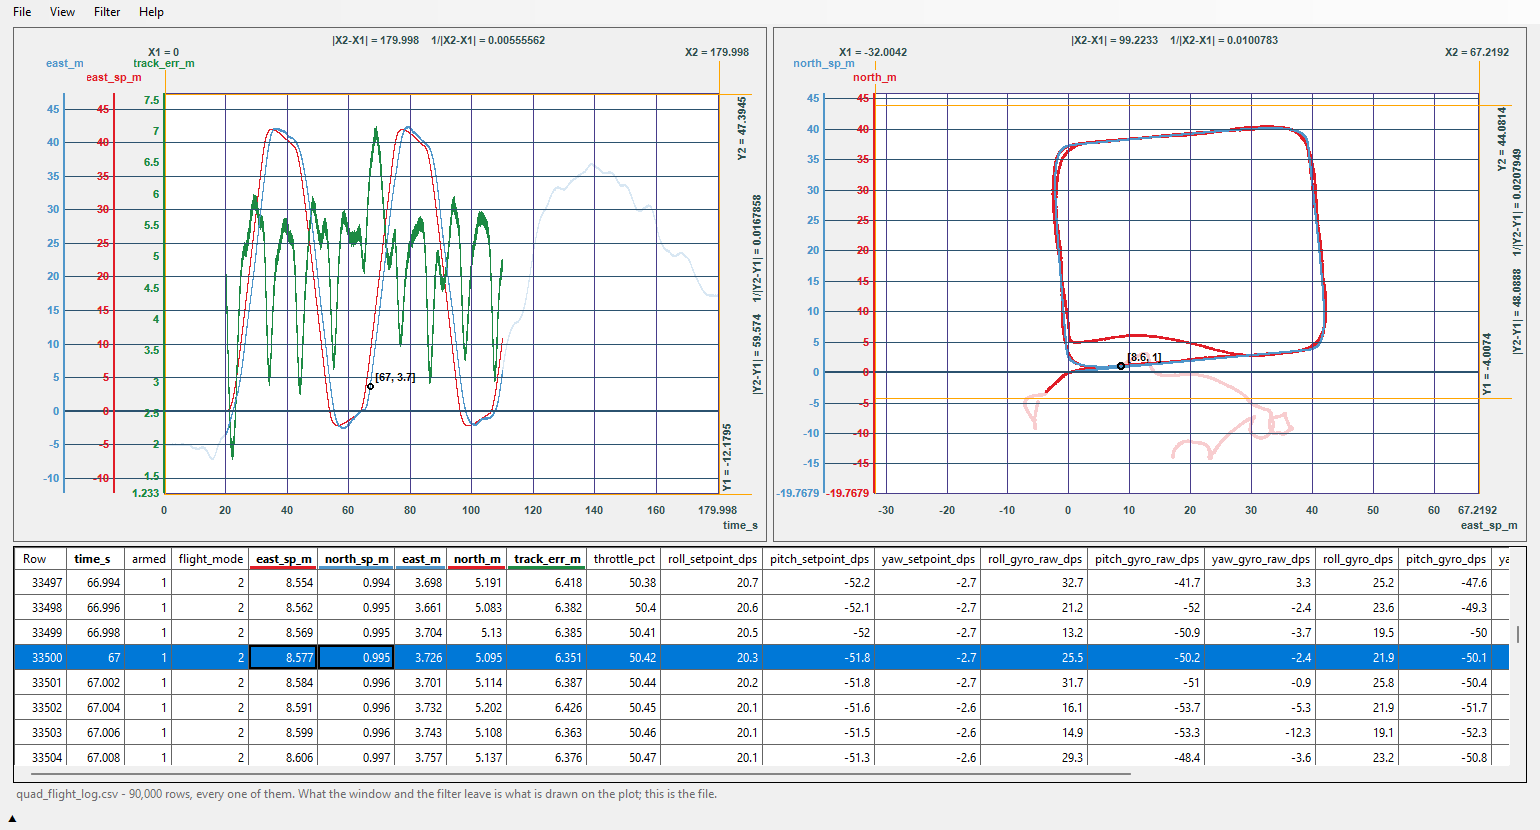This screenshot has width=1540, height=830.
Task: Open the View menu
Action: coord(62,12)
